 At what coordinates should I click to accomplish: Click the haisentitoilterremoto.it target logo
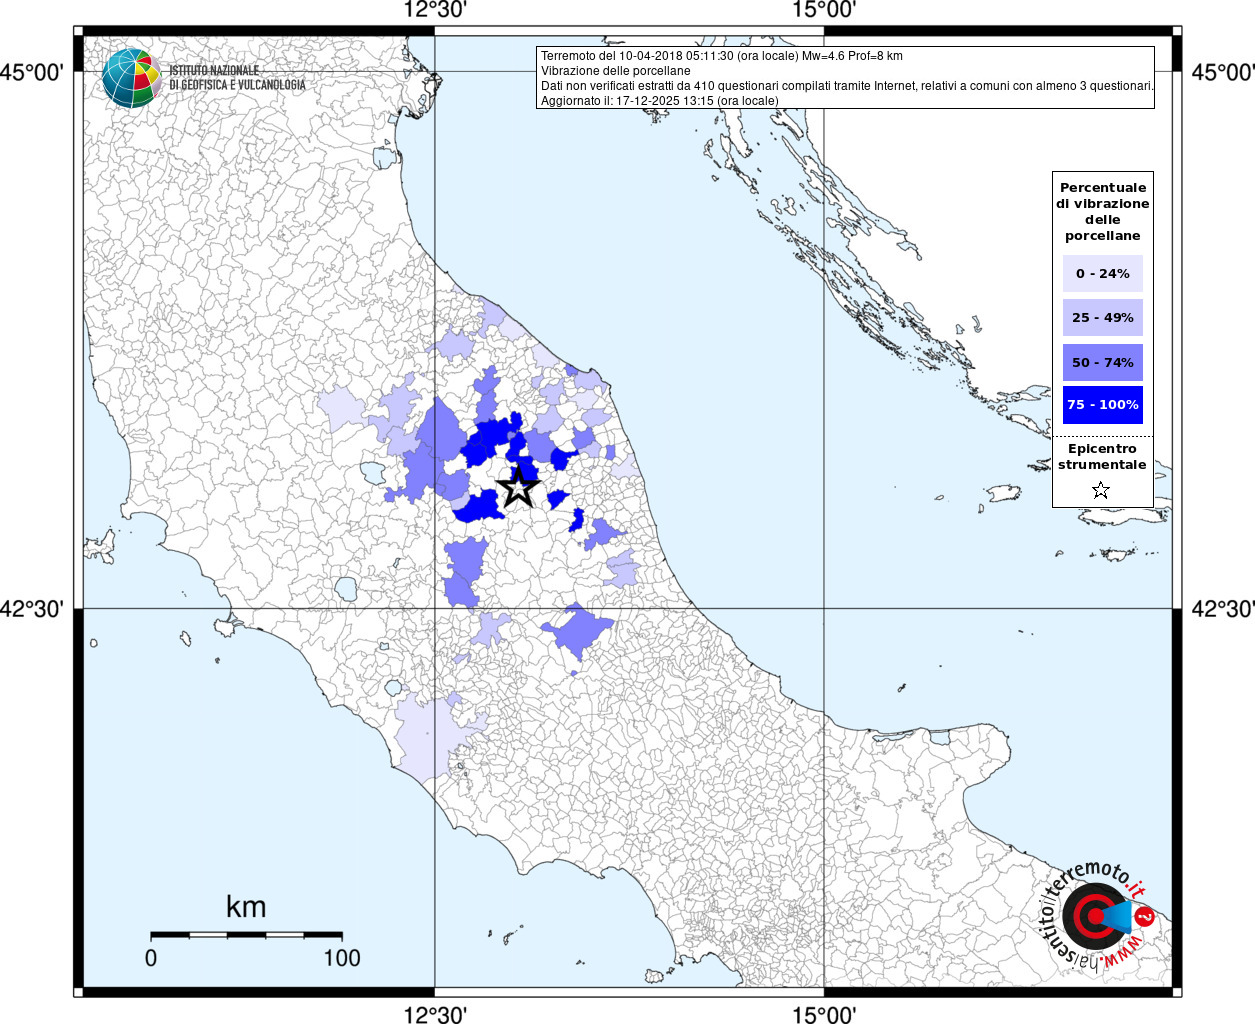click(x=1094, y=917)
